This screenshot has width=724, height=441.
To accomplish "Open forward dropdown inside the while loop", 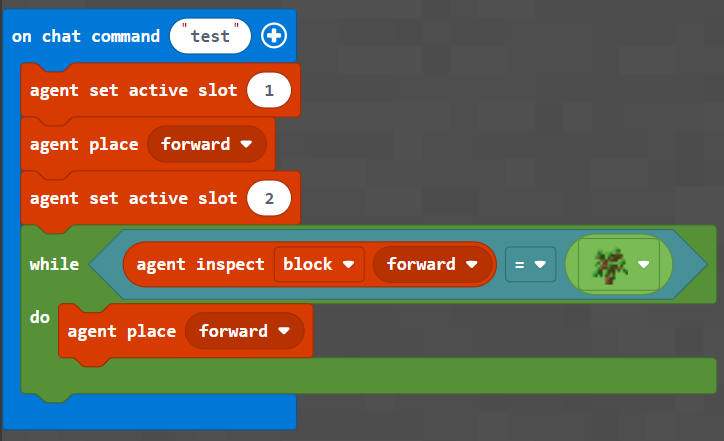I will pos(244,331).
